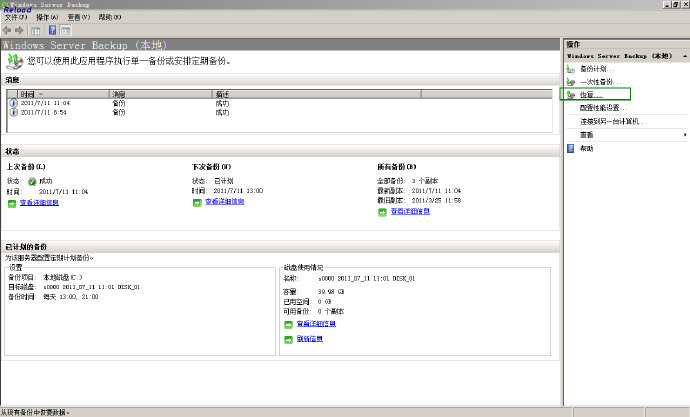The width and height of the screenshot is (690, 417).
Task: Click the 0 个副本 available backups value
Action: 331,311
